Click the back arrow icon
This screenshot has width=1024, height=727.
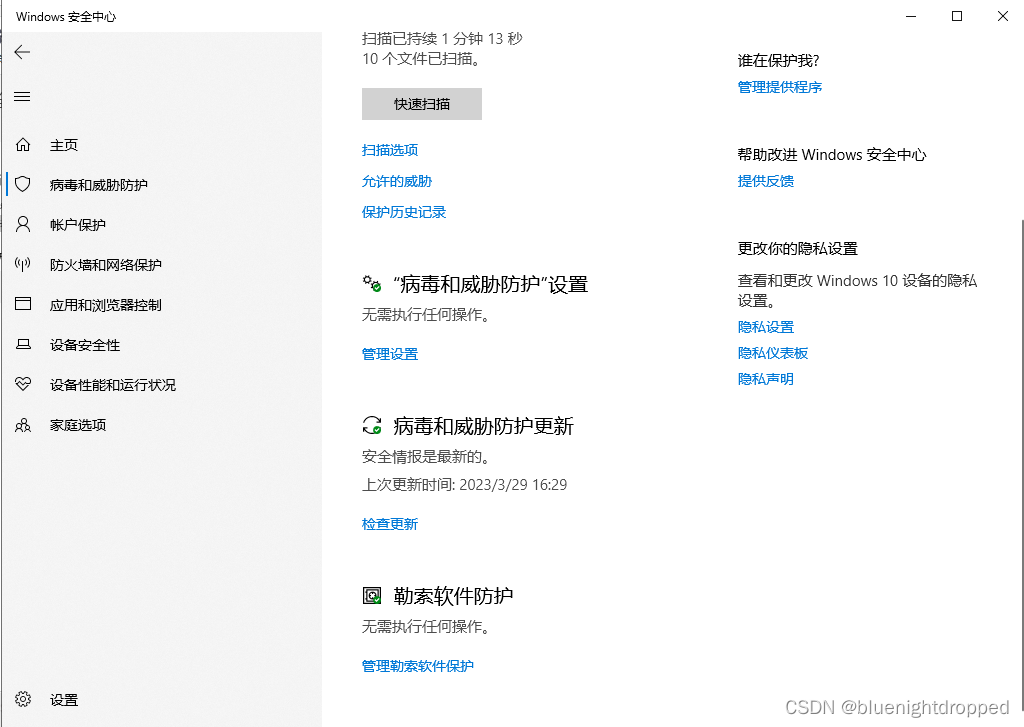coord(22,52)
